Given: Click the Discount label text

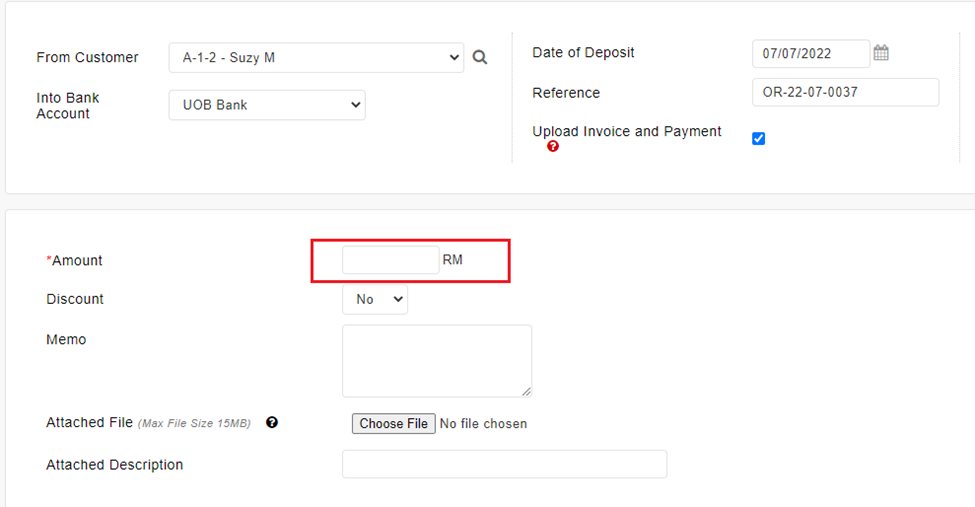Looking at the screenshot, I should pos(75,299).
